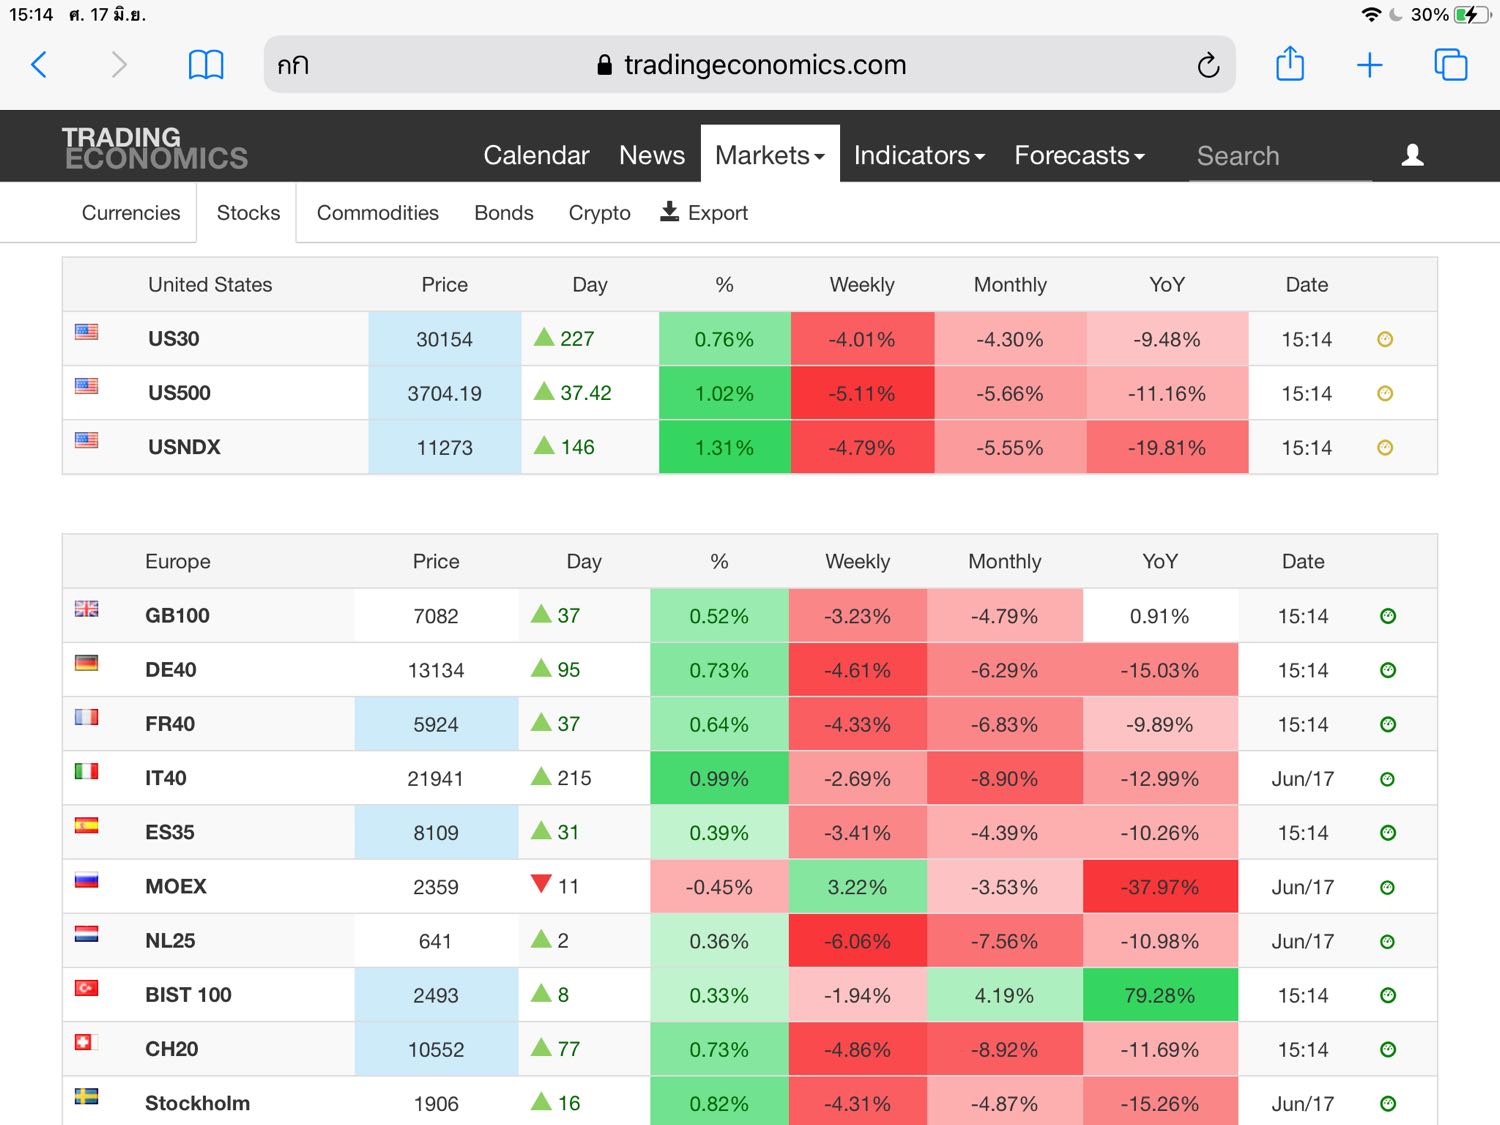Switch to the Commodities tab
Screen dimensions: 1500x1125
click(378, 213)
